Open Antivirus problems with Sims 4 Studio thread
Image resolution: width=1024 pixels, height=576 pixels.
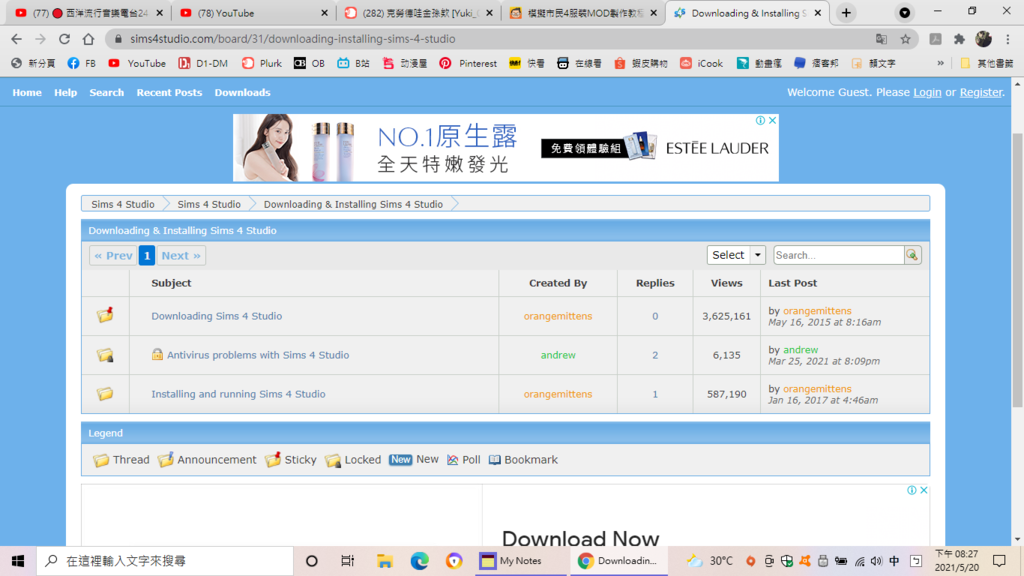coord(258,355)
